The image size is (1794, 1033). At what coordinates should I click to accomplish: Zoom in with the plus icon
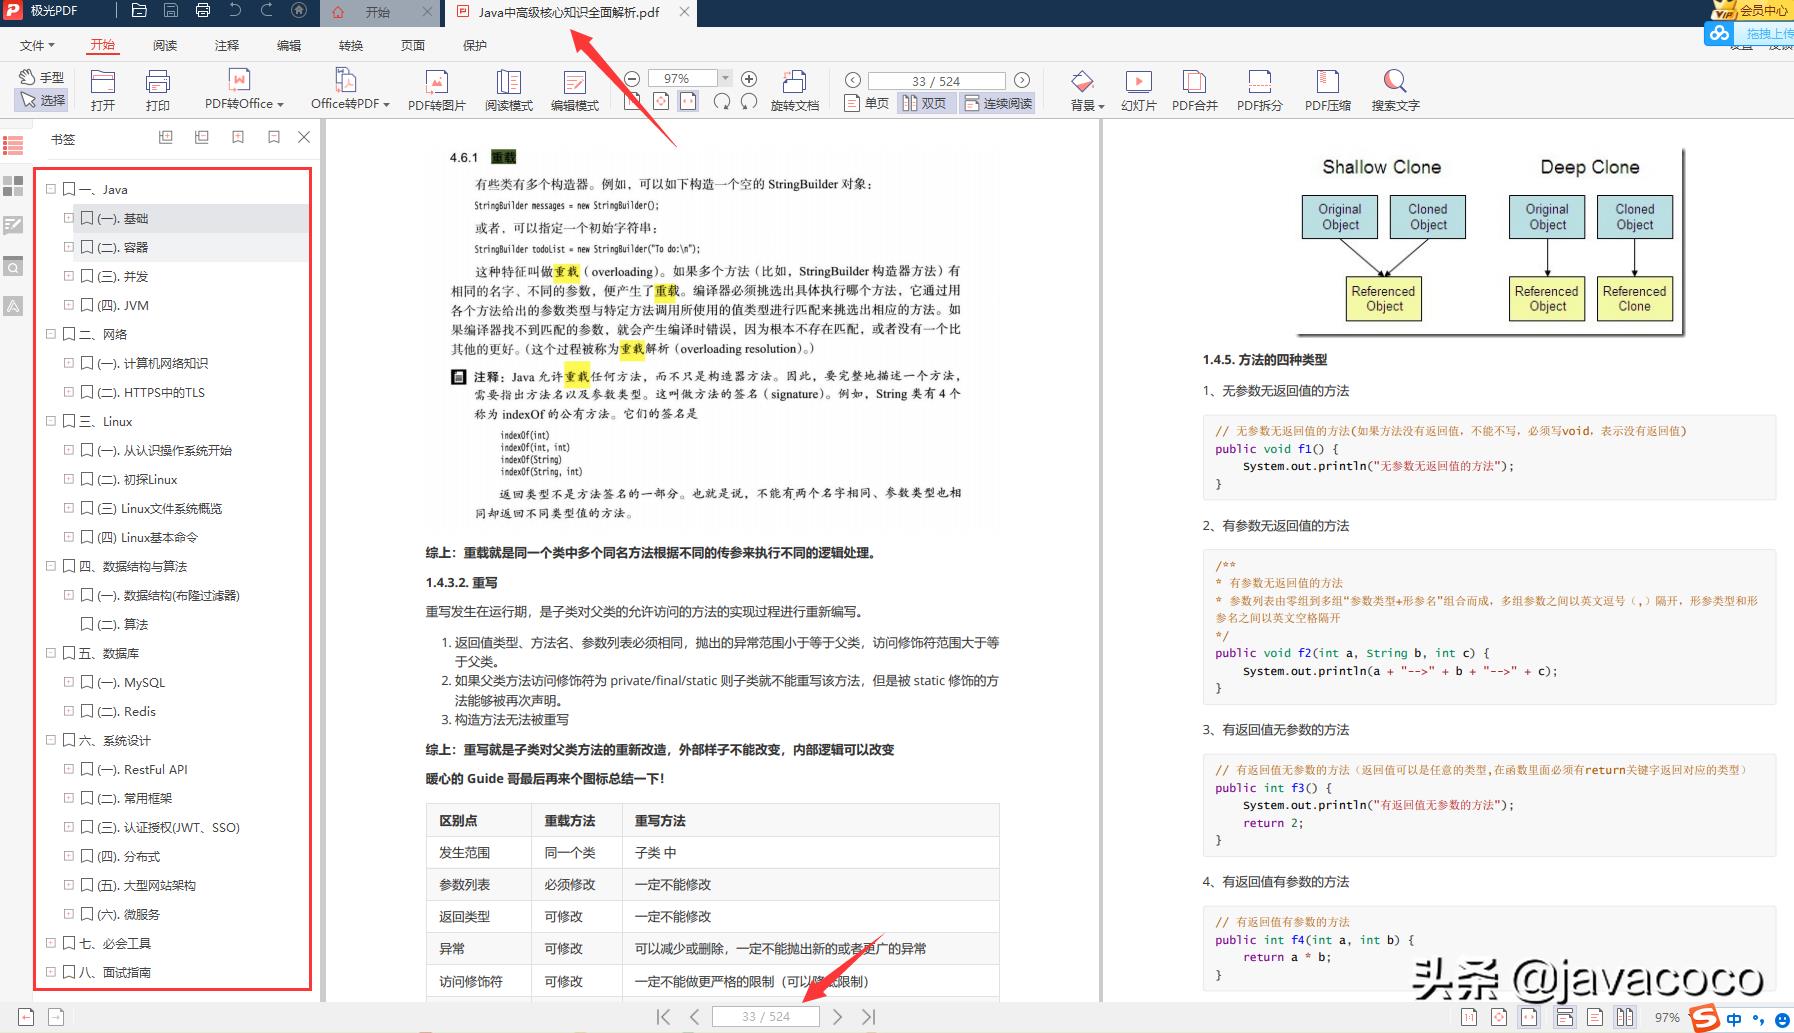point(749,79)
